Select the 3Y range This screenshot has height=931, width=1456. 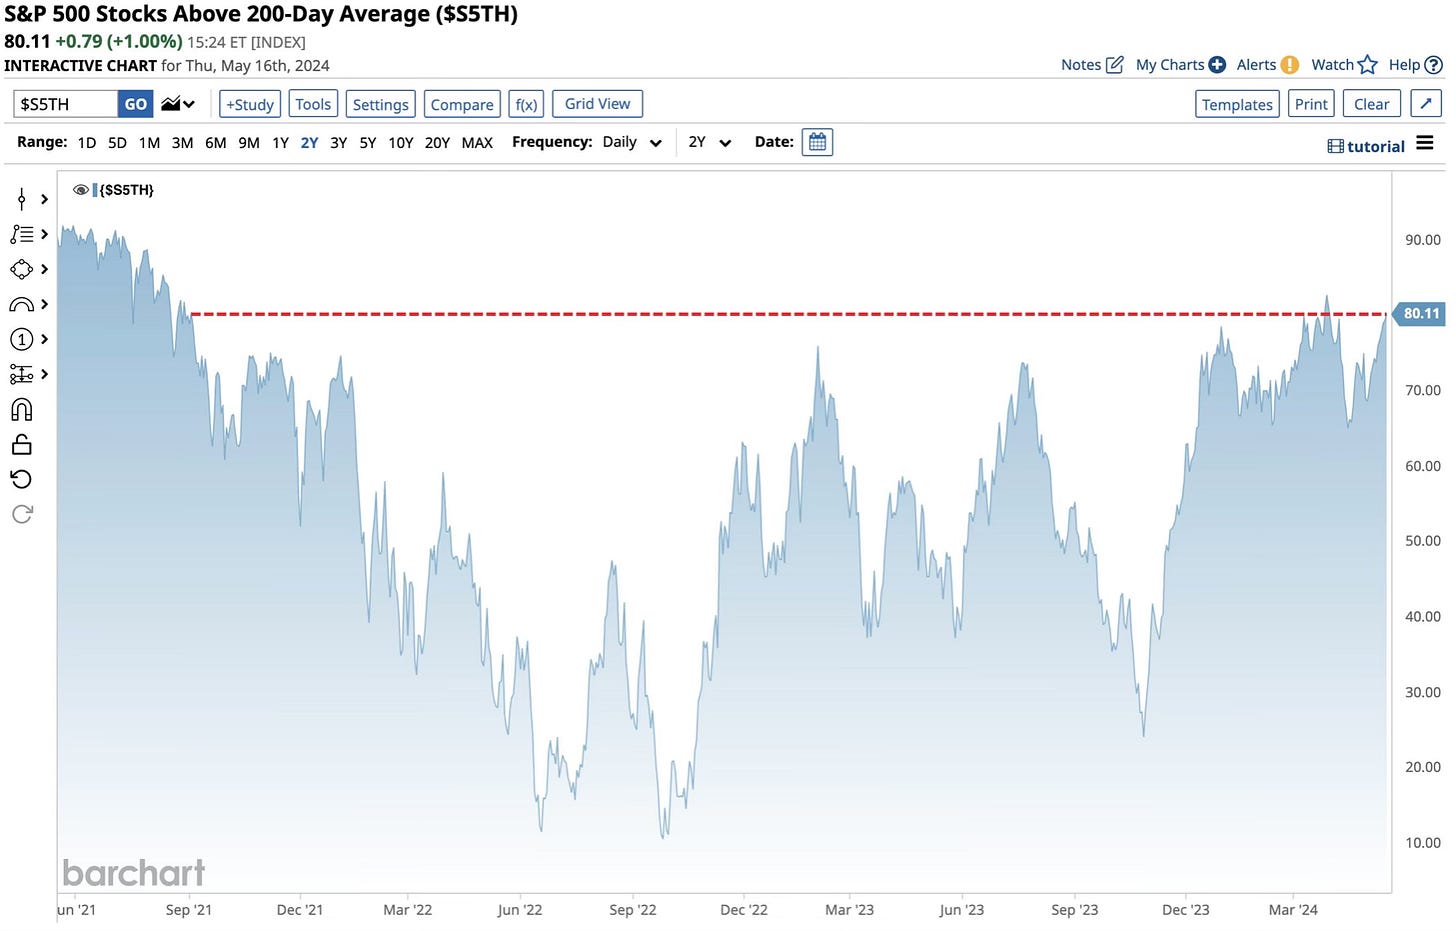click(339, 143)
